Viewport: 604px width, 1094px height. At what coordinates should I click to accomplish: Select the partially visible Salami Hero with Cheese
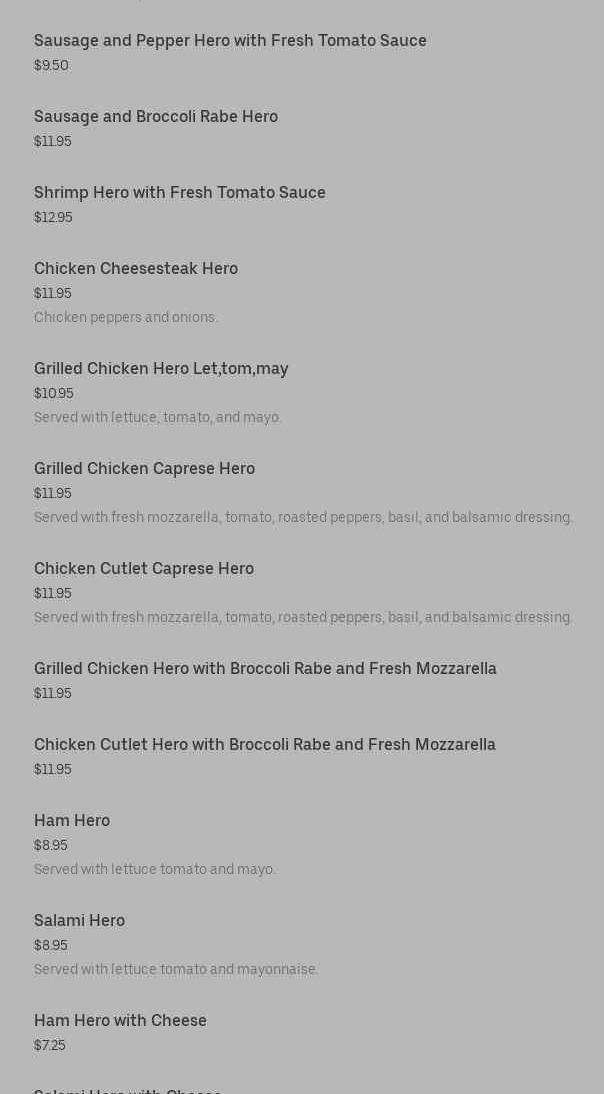pyautogui.click(x=128, y=1089)
